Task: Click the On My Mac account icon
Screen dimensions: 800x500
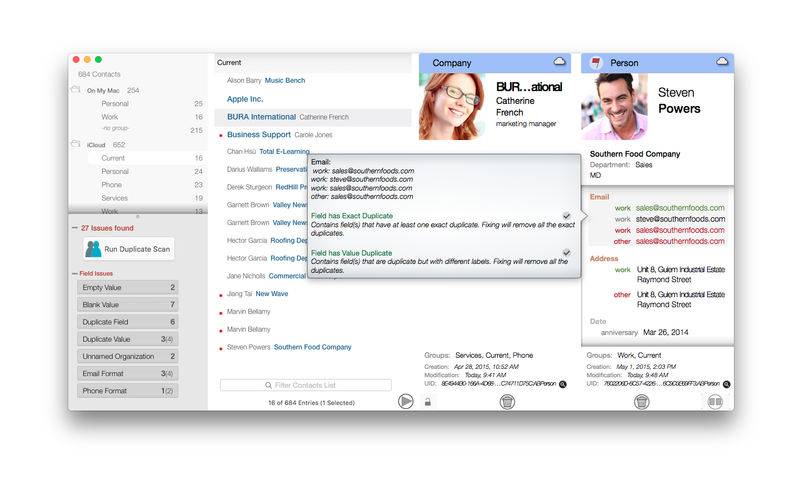Action: 76,90
